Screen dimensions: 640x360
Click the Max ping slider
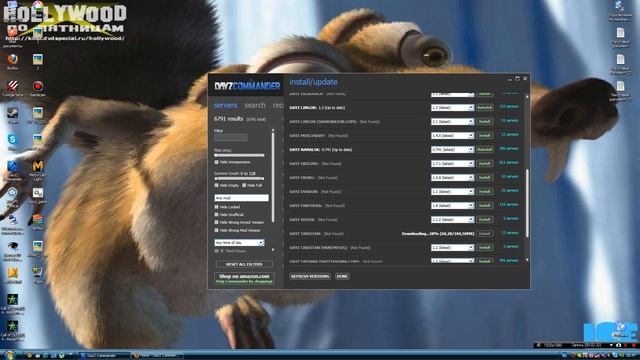point(239,156)
